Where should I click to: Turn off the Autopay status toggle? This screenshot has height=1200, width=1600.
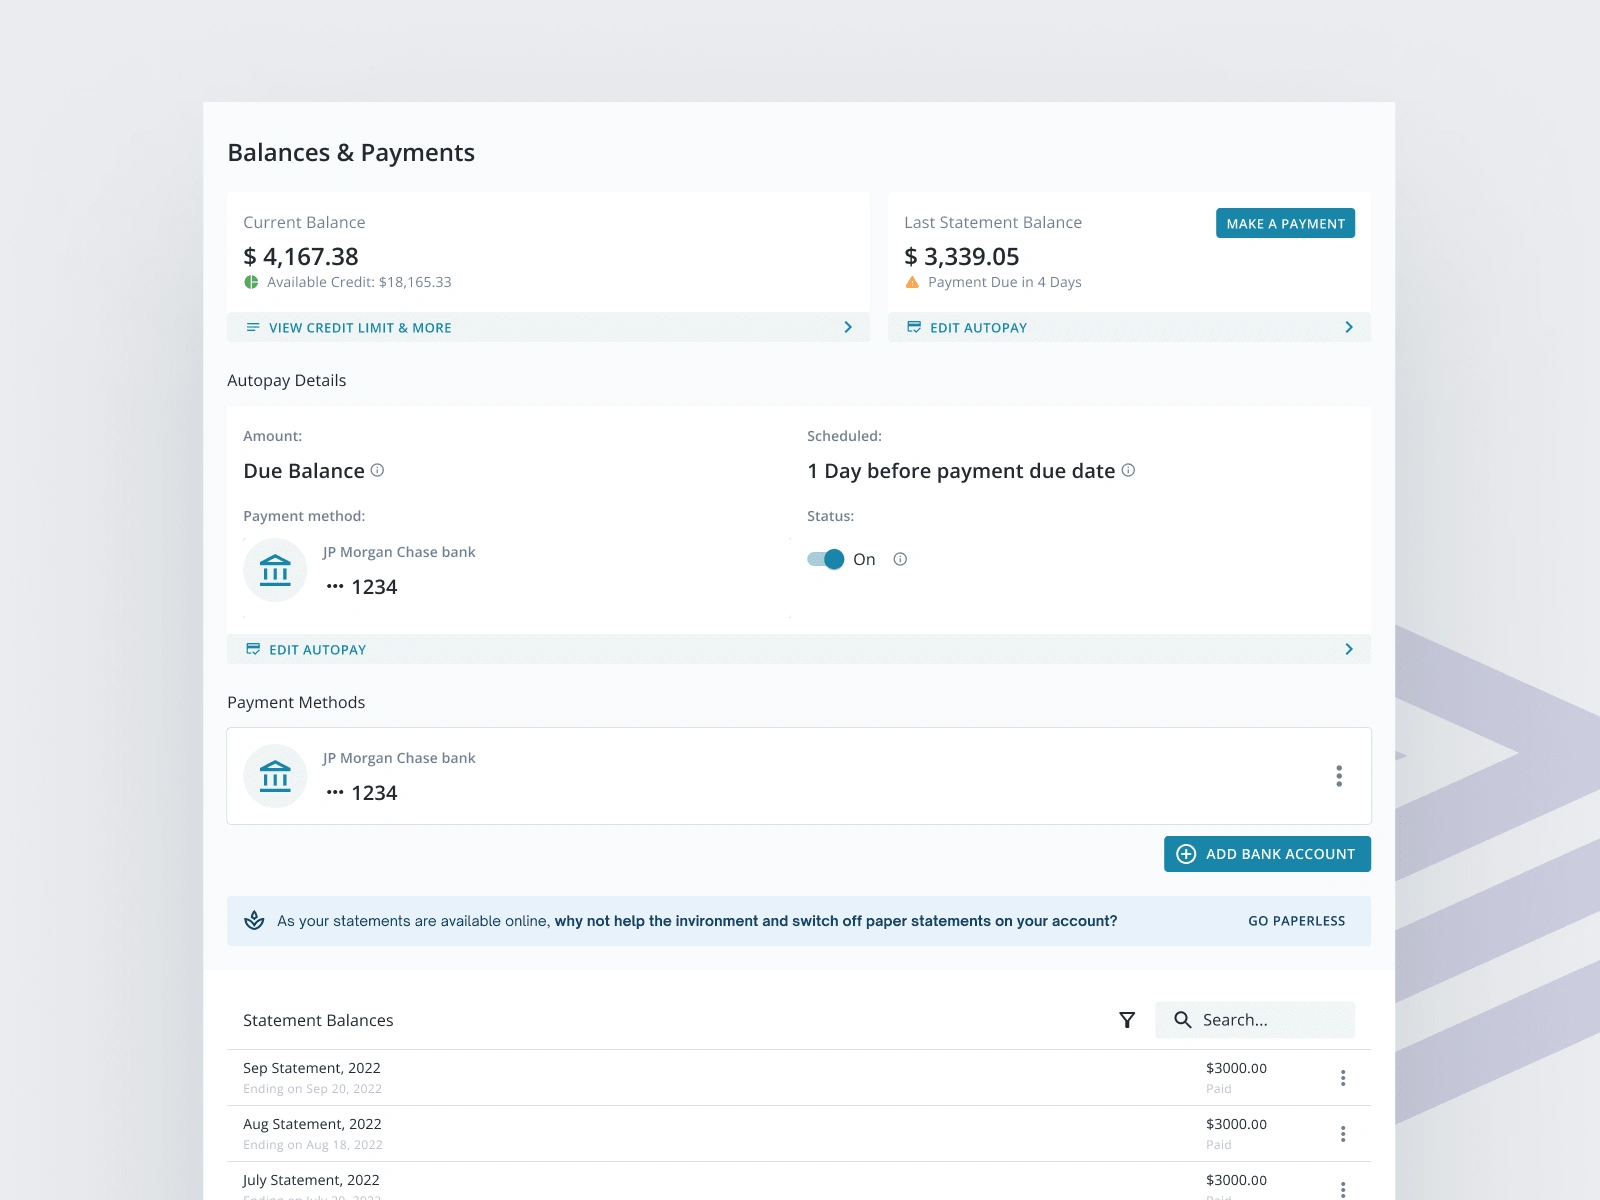[x=826, y=559]
